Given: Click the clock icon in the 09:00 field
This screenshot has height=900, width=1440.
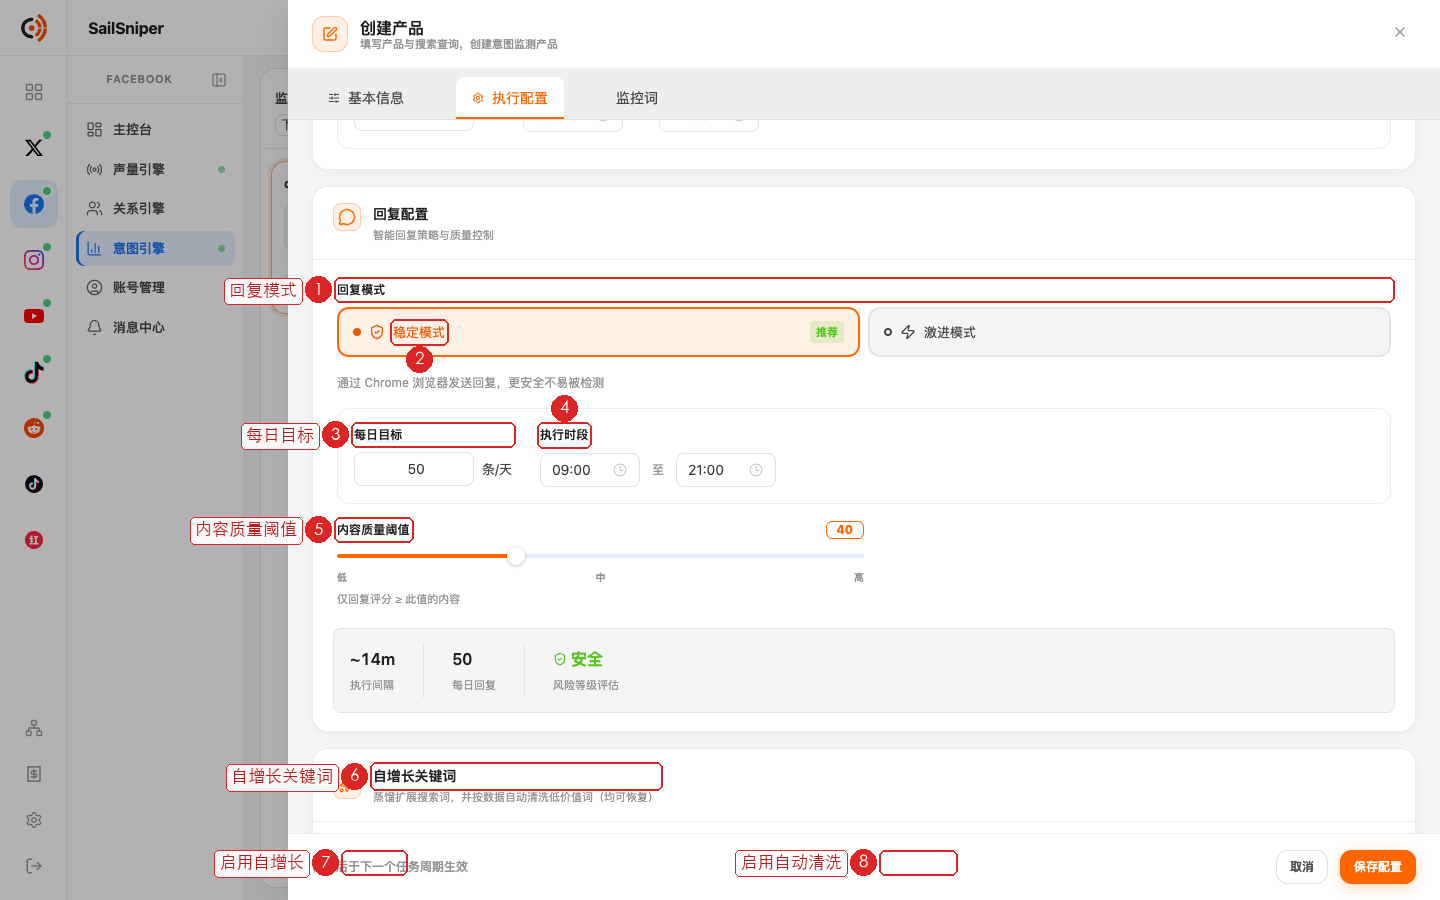Looking at the screenshot, I should 620,470.
